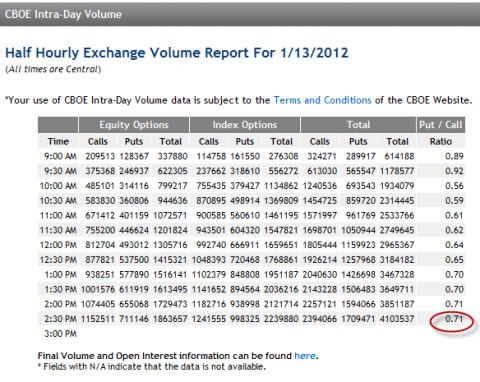Click total calls value 2257121

(320, 304)
